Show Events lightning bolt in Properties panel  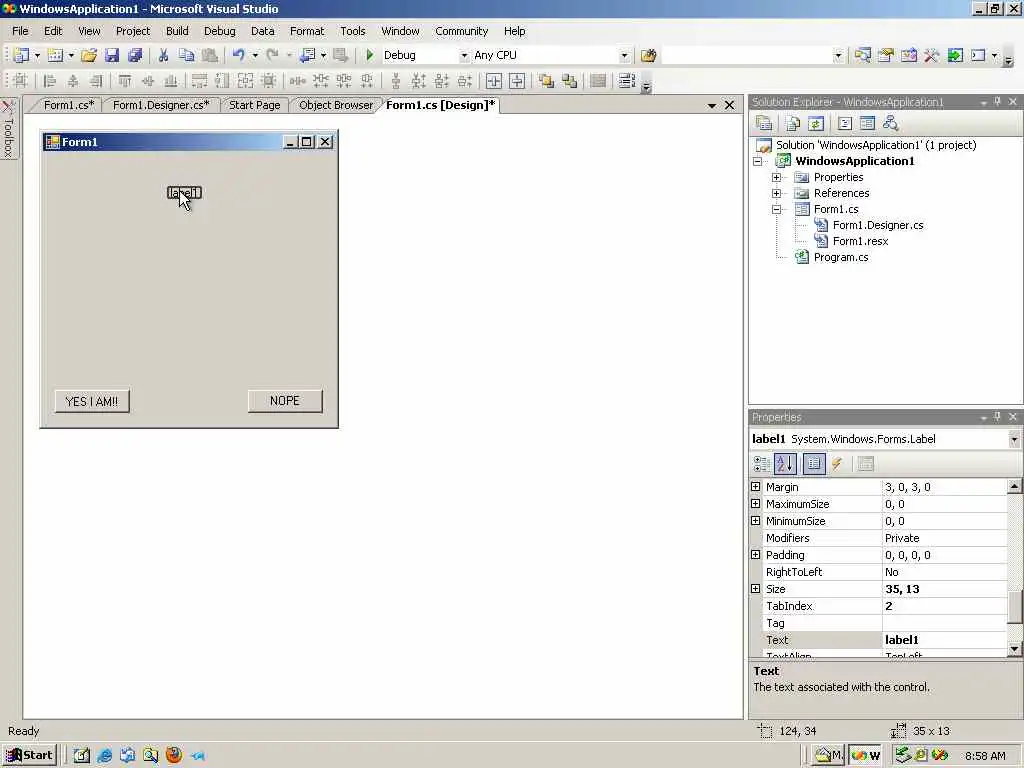837,464
